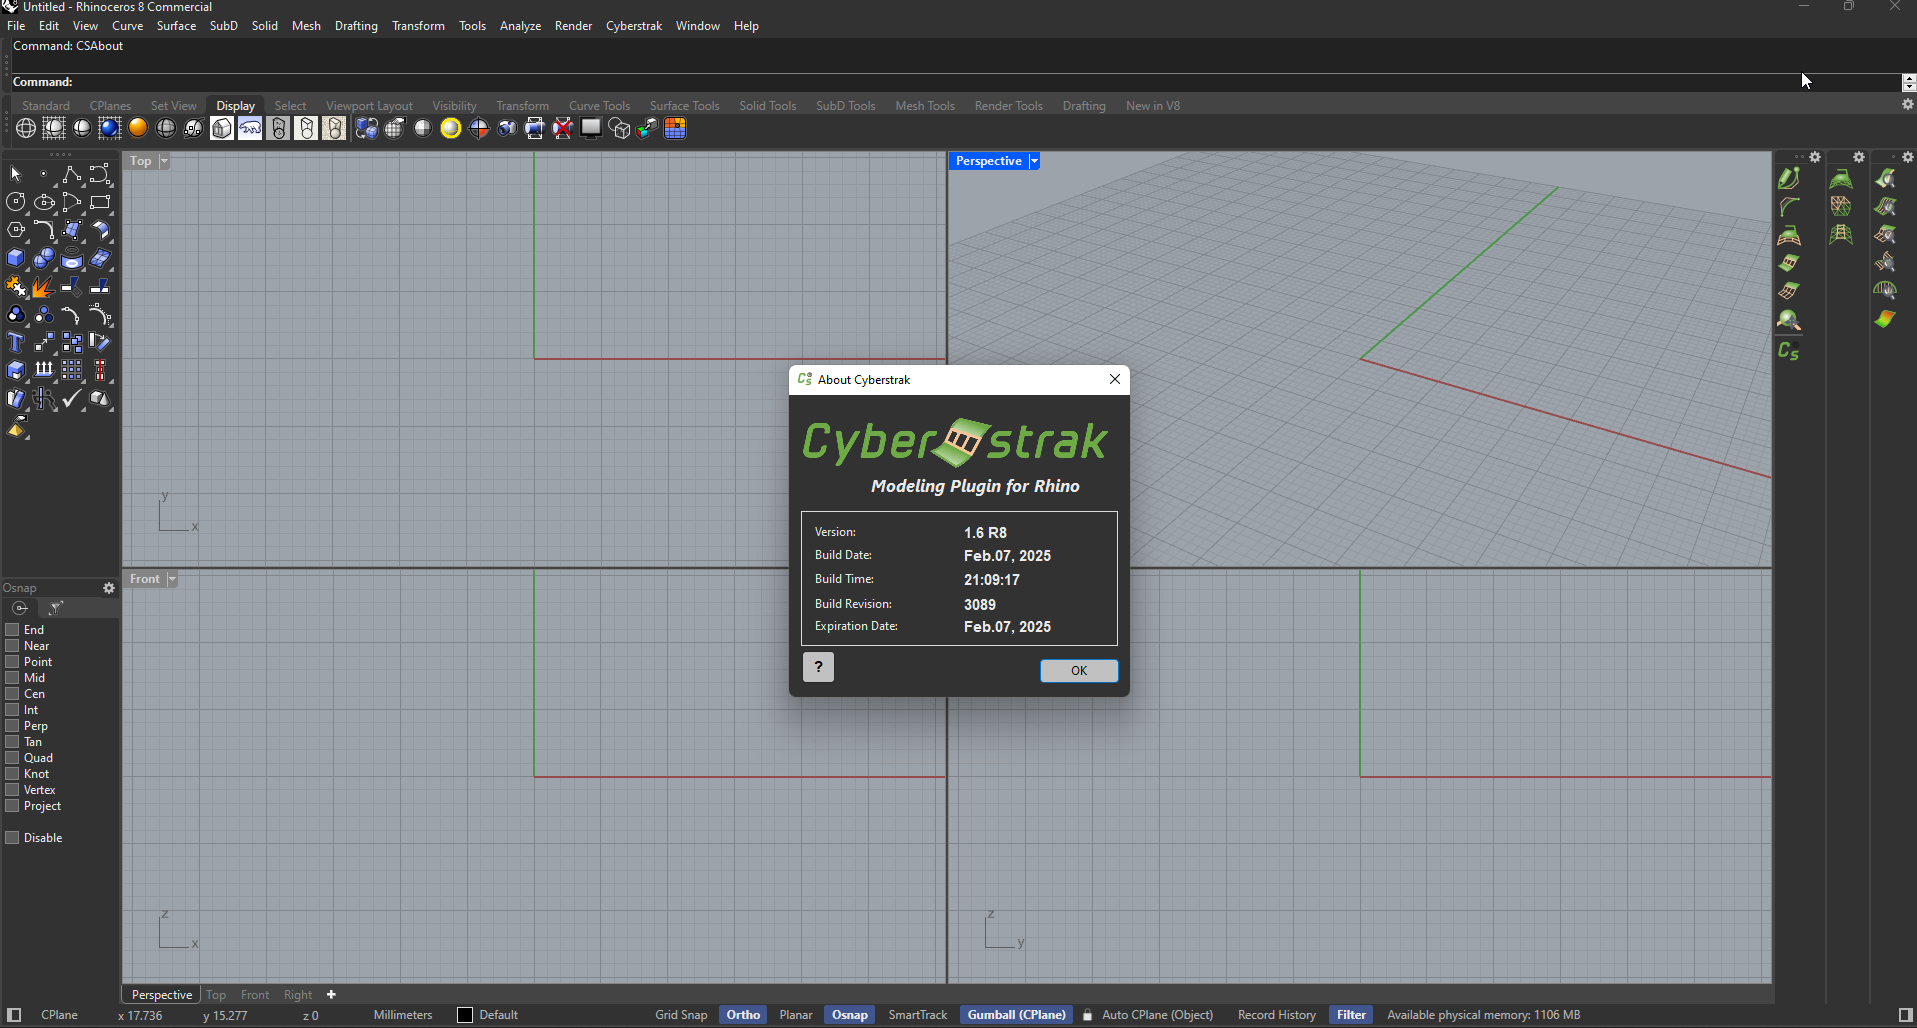Click the question mark help button
Image resolution: width=1917 pixels, height=1028 pixels.
(x=818, y=667)
